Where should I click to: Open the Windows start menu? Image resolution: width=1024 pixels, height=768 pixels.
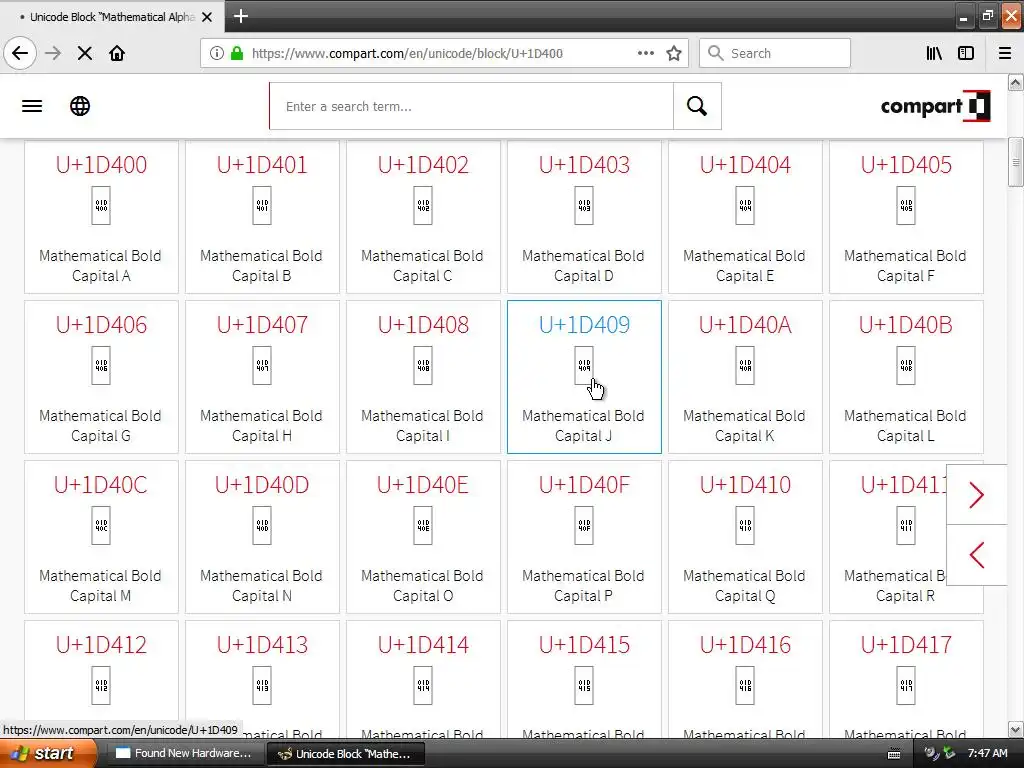point(48,753)
